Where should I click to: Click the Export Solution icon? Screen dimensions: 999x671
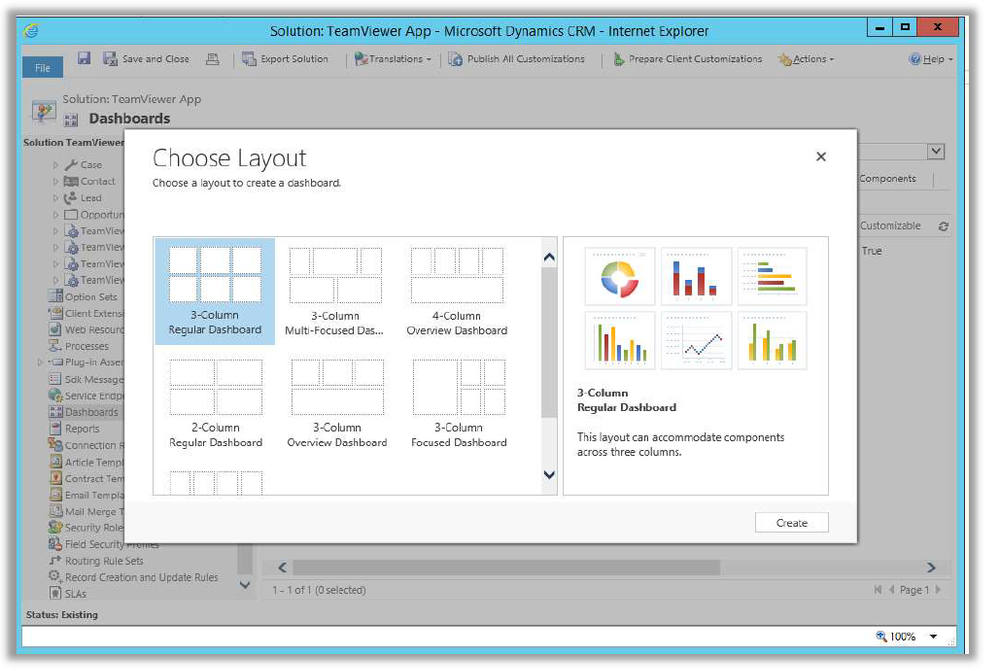[250, 59]
